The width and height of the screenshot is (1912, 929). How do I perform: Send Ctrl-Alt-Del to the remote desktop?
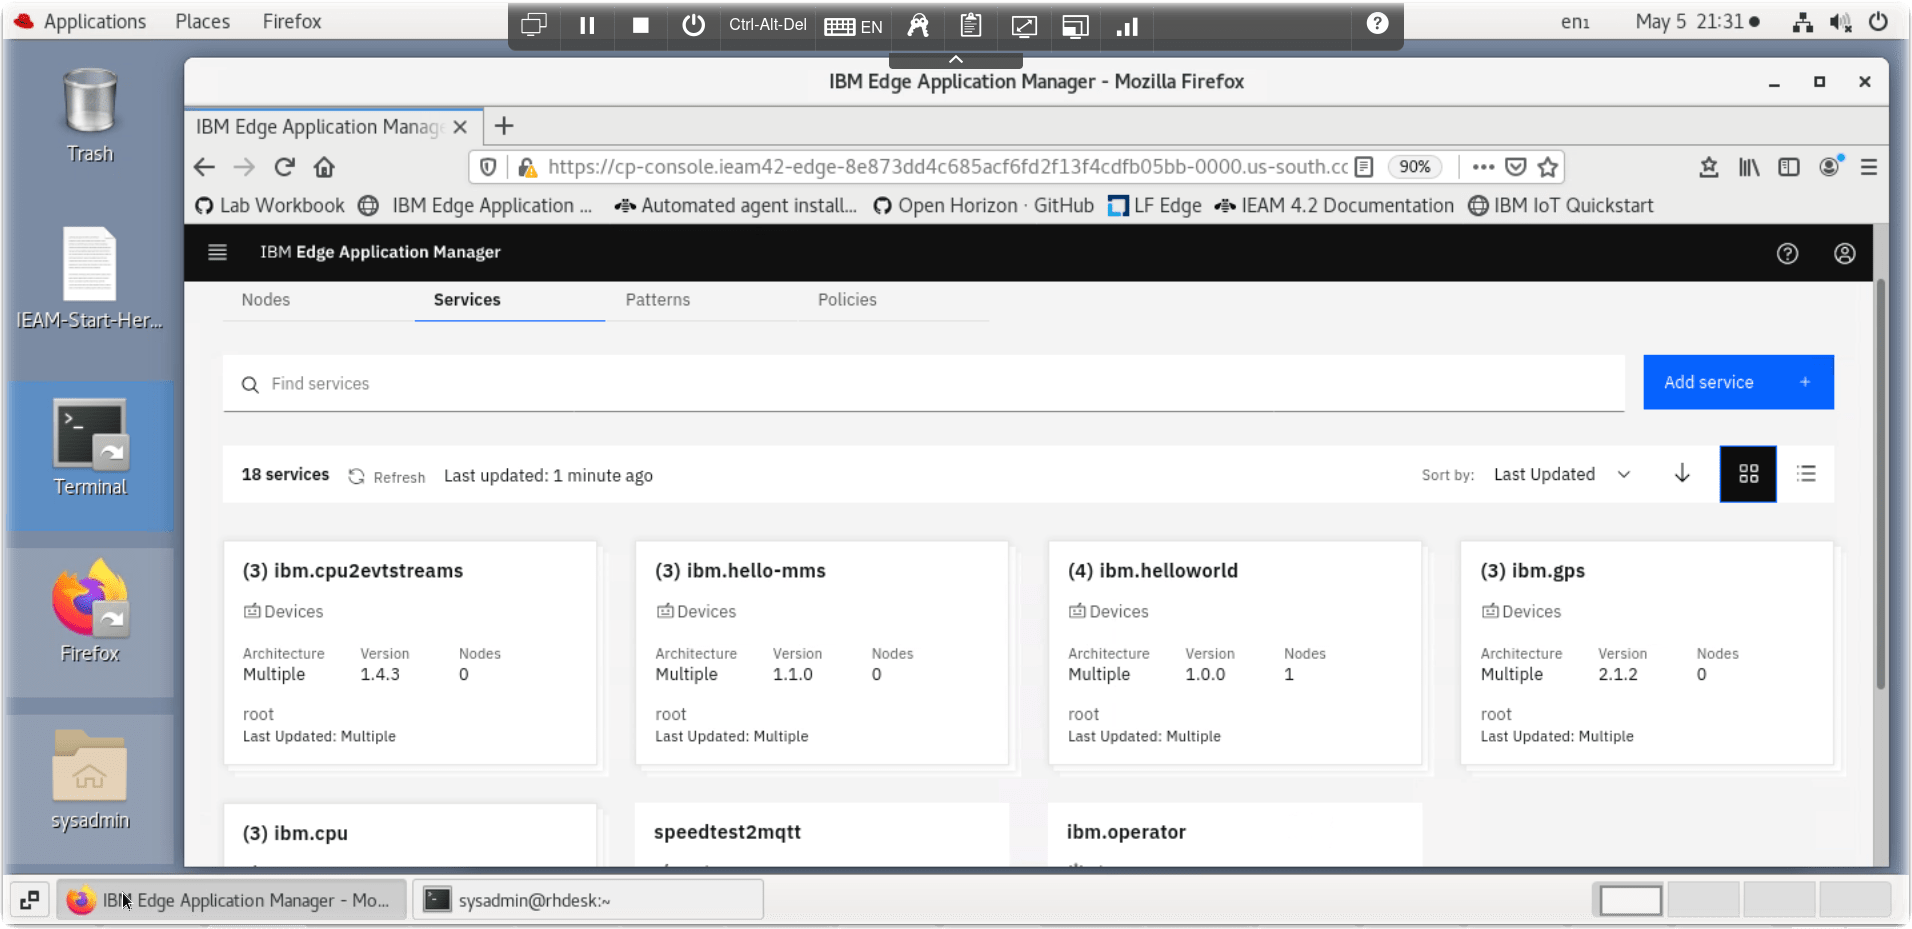(768, 25)
